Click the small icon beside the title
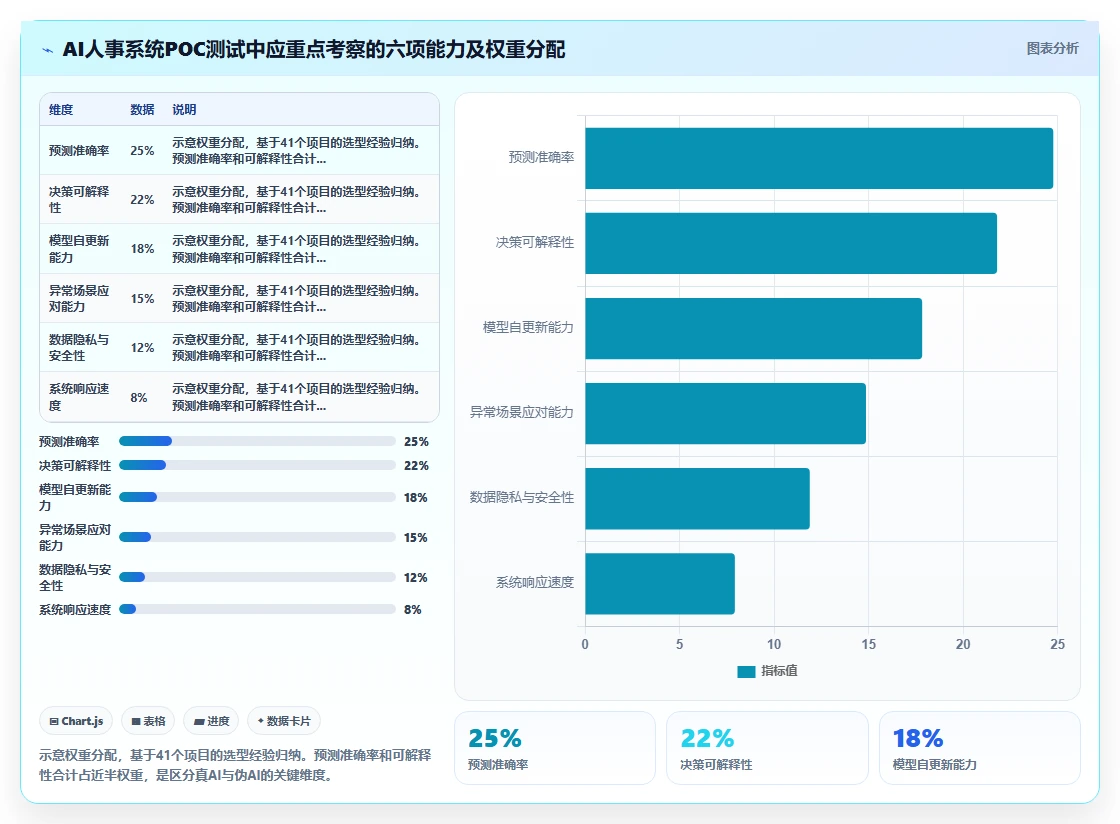Screen dimensions: 1120x824 coord(47,50)
